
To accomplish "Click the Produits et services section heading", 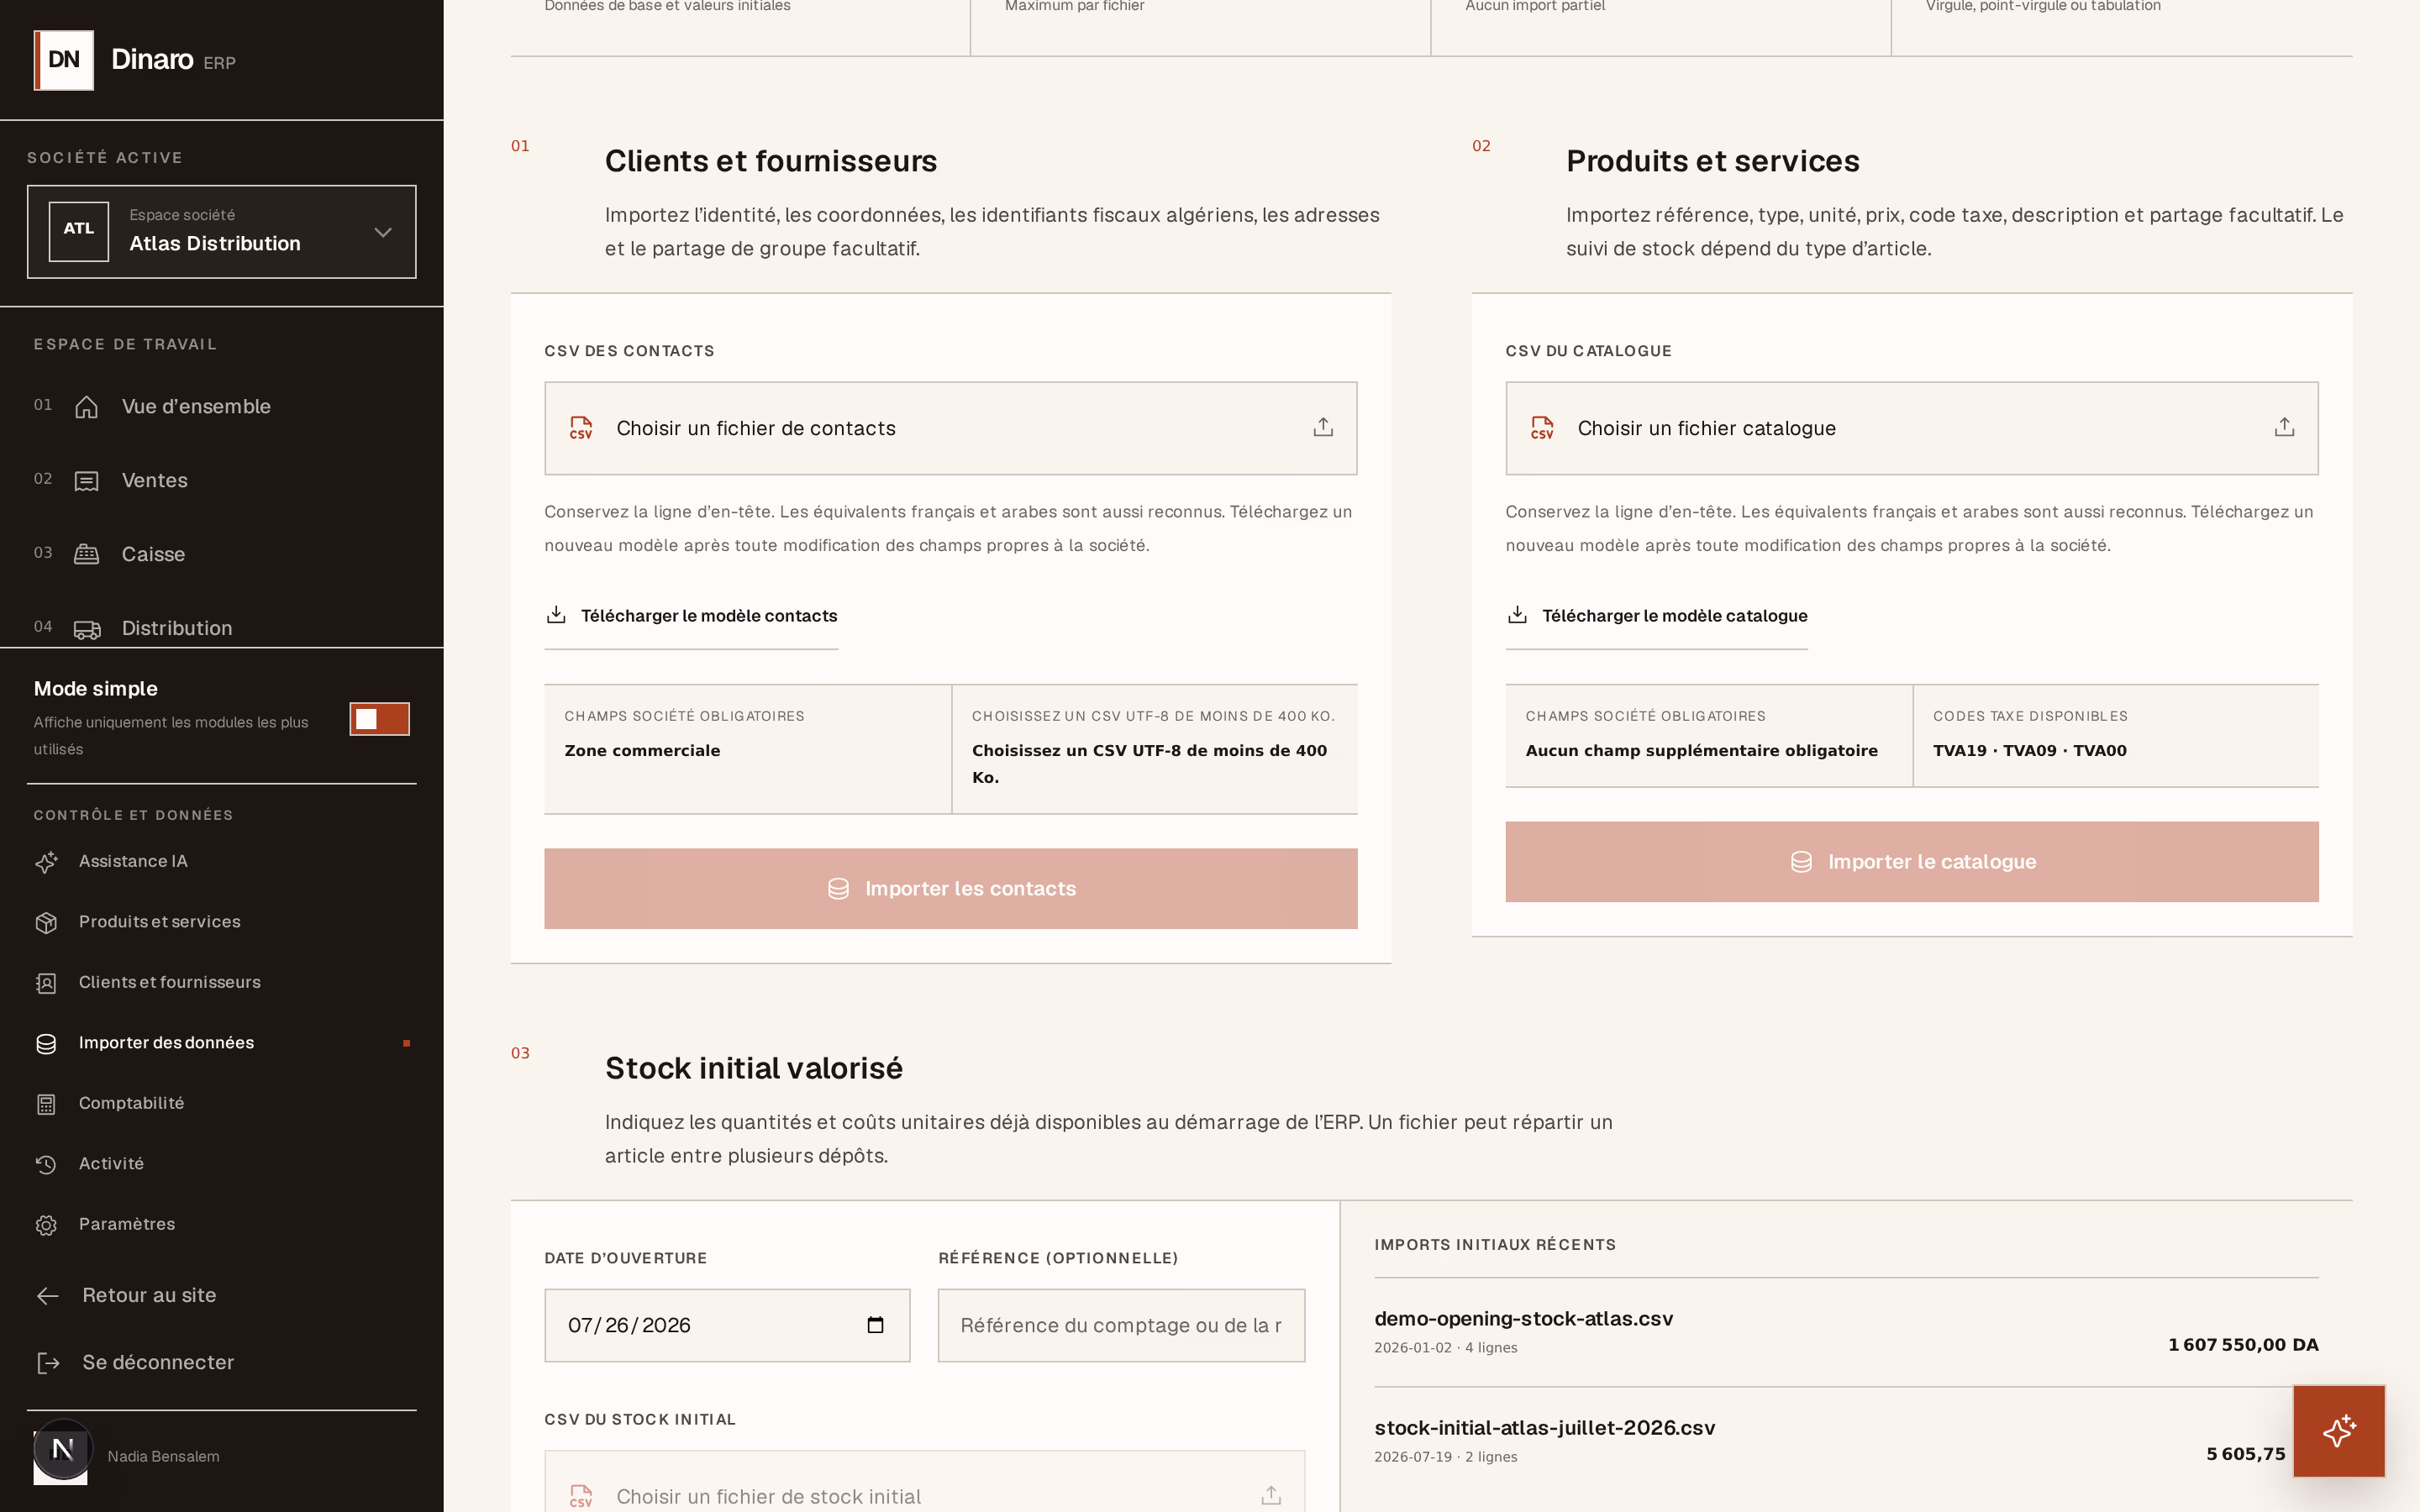I will coord(1712,161).
